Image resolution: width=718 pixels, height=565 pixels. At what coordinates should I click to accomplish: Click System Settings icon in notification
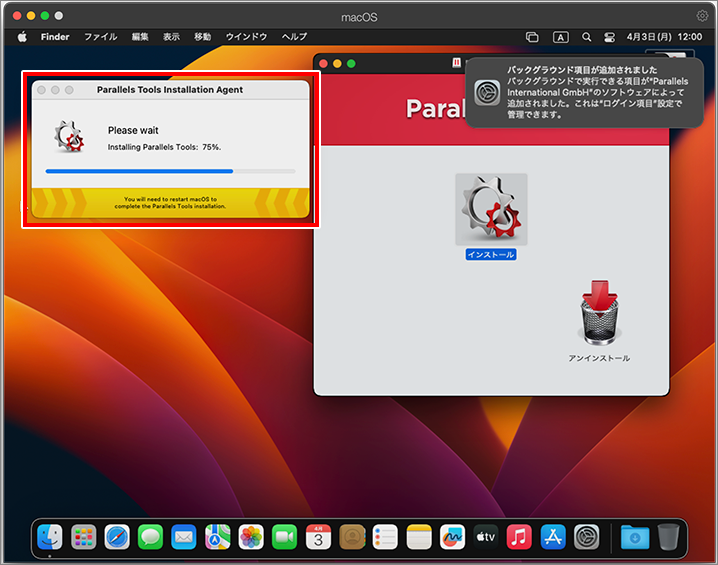[x=487, y=92]
